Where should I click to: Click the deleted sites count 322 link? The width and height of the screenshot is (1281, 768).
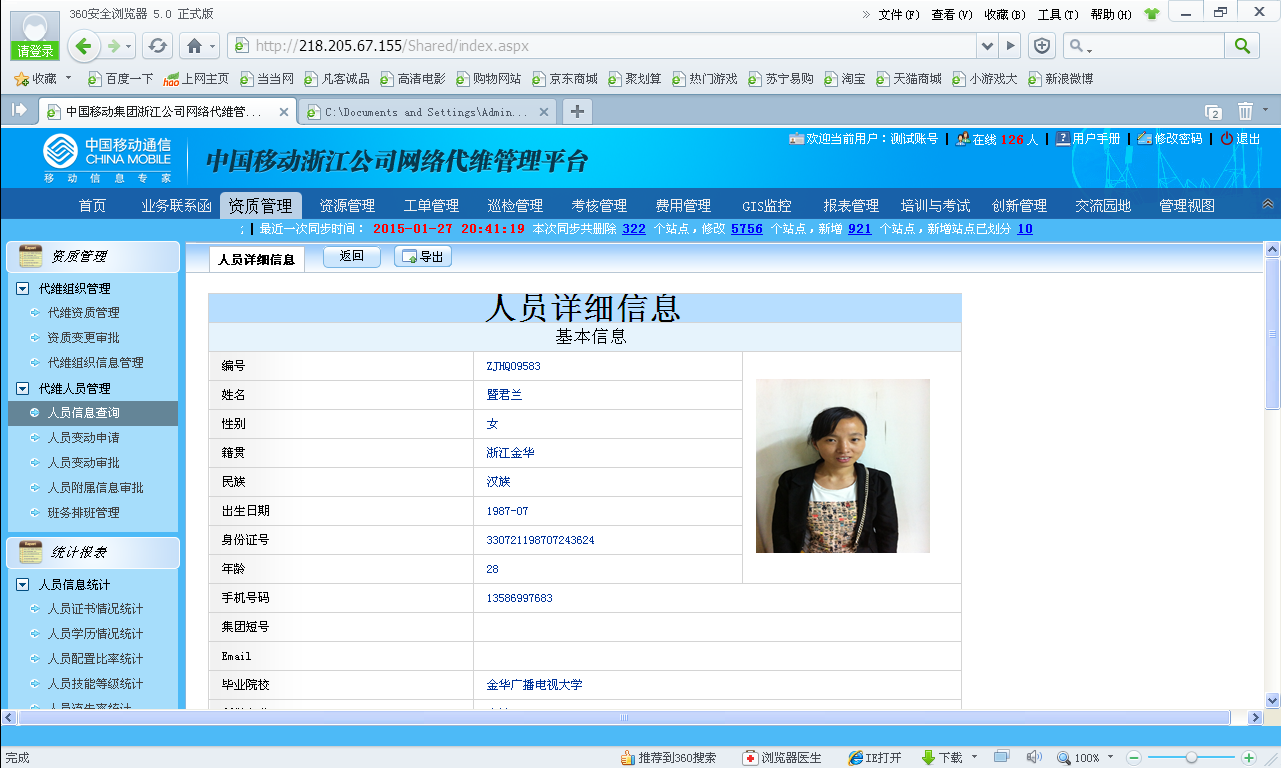click(634, 229)
